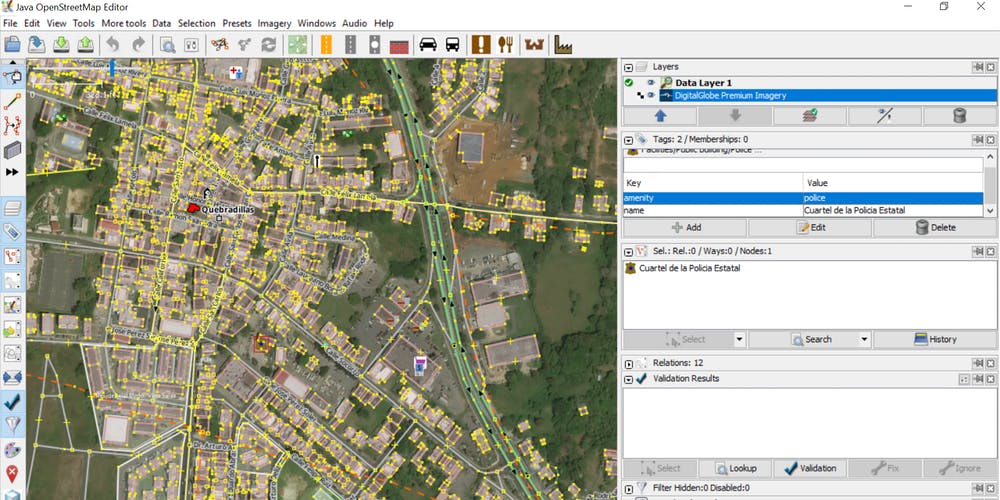Activate the Draw nodes tool
Image resolution: width=1000 pixels, height=500 pixels.
(x=12, y=101)
